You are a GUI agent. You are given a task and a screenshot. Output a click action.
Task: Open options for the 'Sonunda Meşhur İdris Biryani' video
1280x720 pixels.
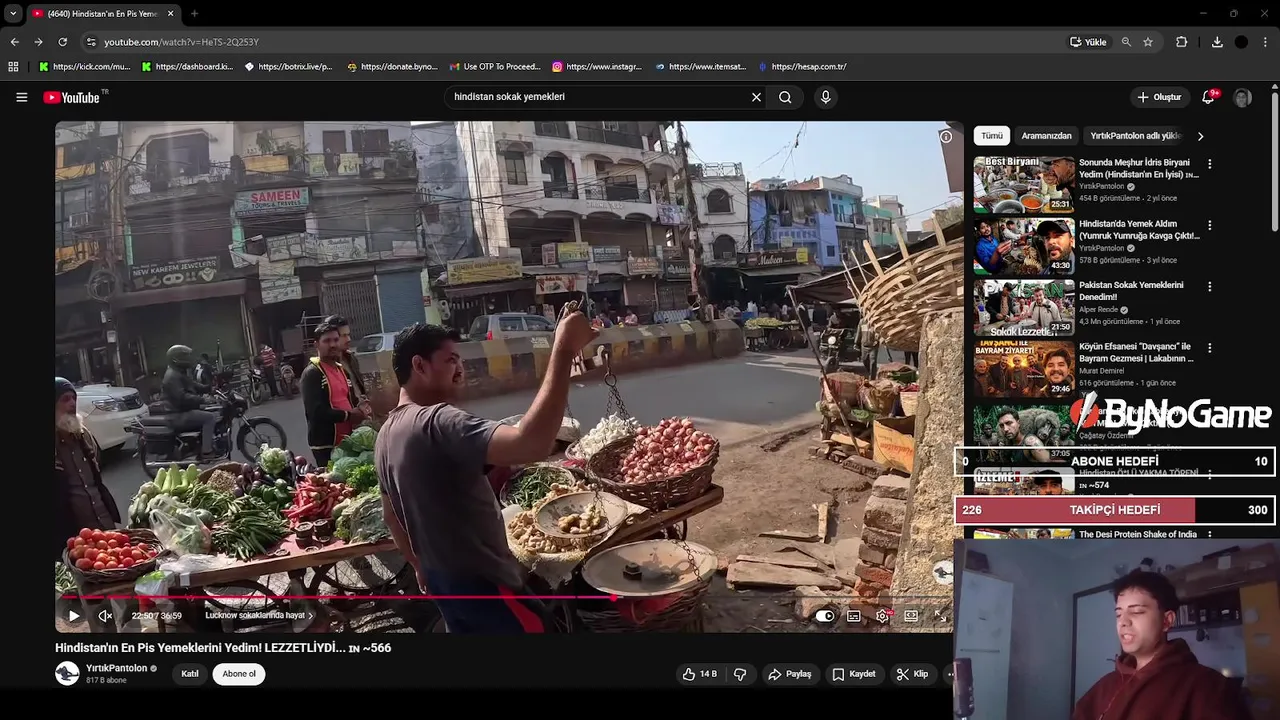pyautogui.click(x=1209, y=164)
